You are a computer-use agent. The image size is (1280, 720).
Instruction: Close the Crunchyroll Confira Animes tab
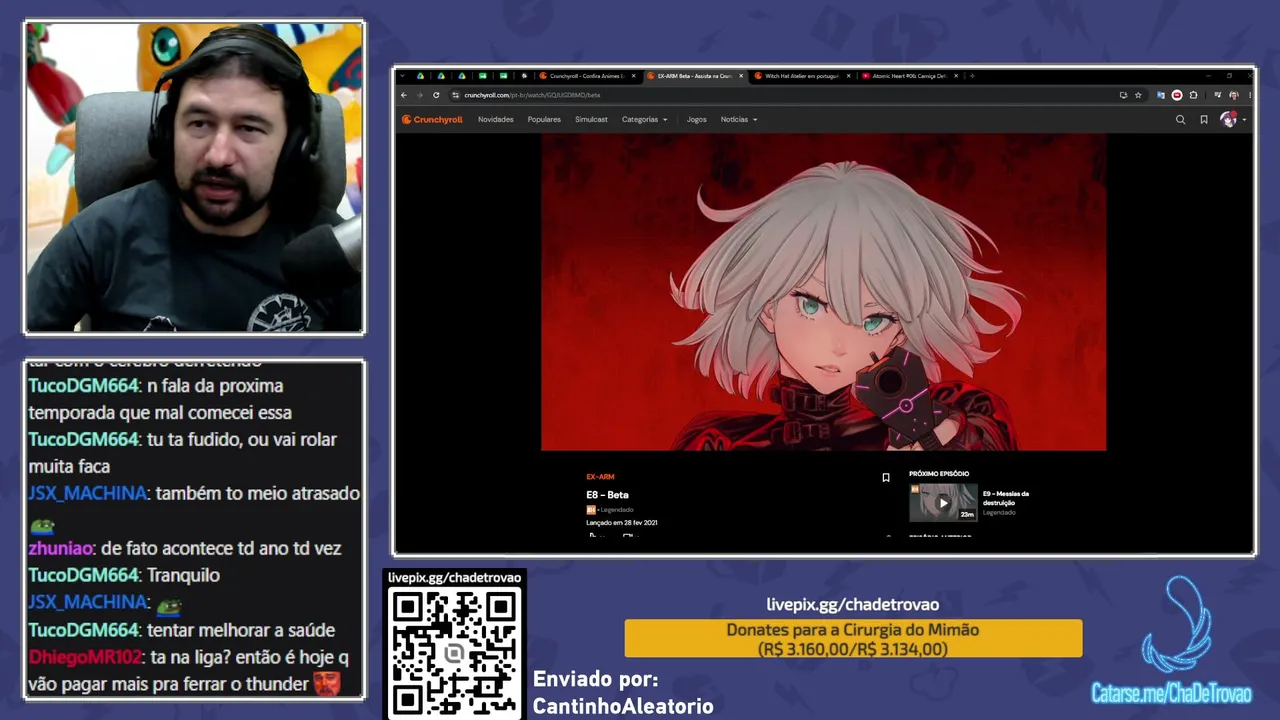[633, 76]
